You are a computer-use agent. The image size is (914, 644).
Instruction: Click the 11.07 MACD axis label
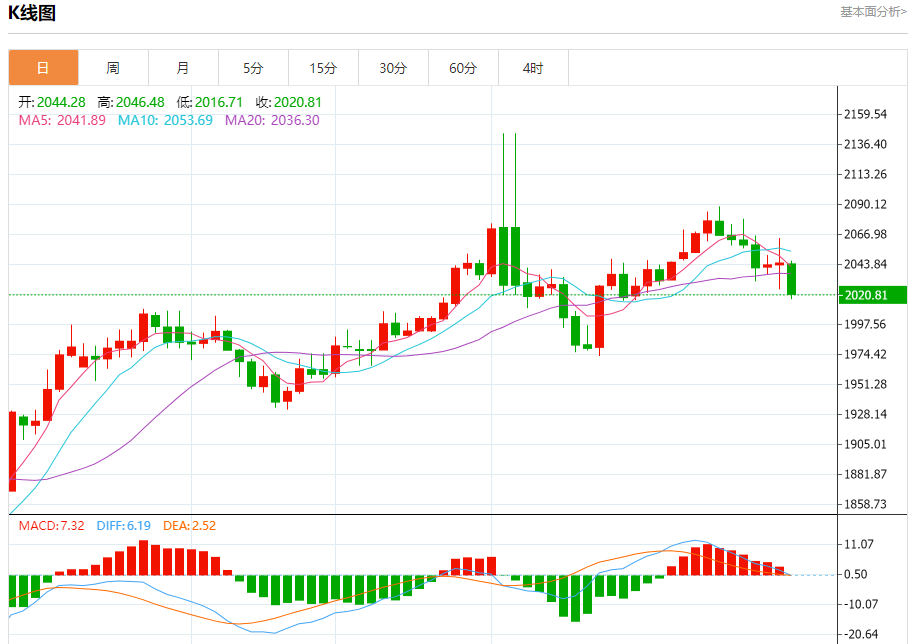pos(859,544)
